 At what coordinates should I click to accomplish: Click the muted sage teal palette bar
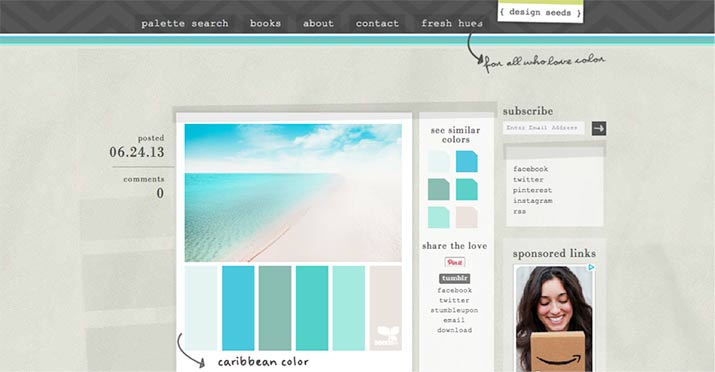(x=275, y=308)
